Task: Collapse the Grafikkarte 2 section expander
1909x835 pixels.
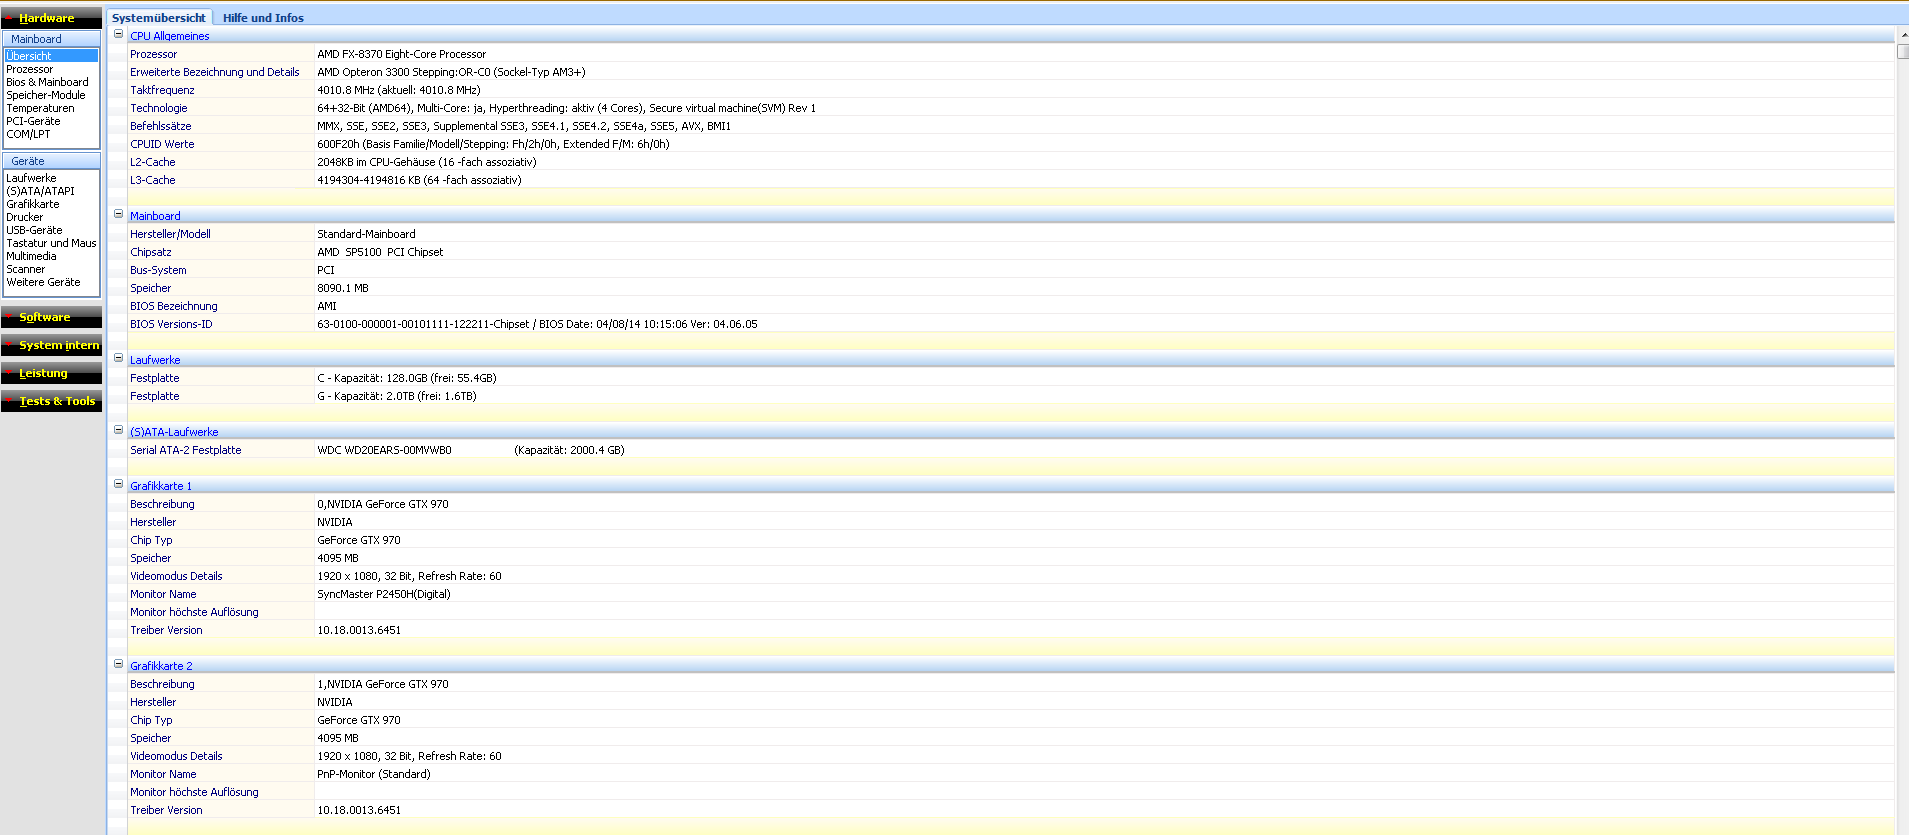Action: [x=118, y=664]
